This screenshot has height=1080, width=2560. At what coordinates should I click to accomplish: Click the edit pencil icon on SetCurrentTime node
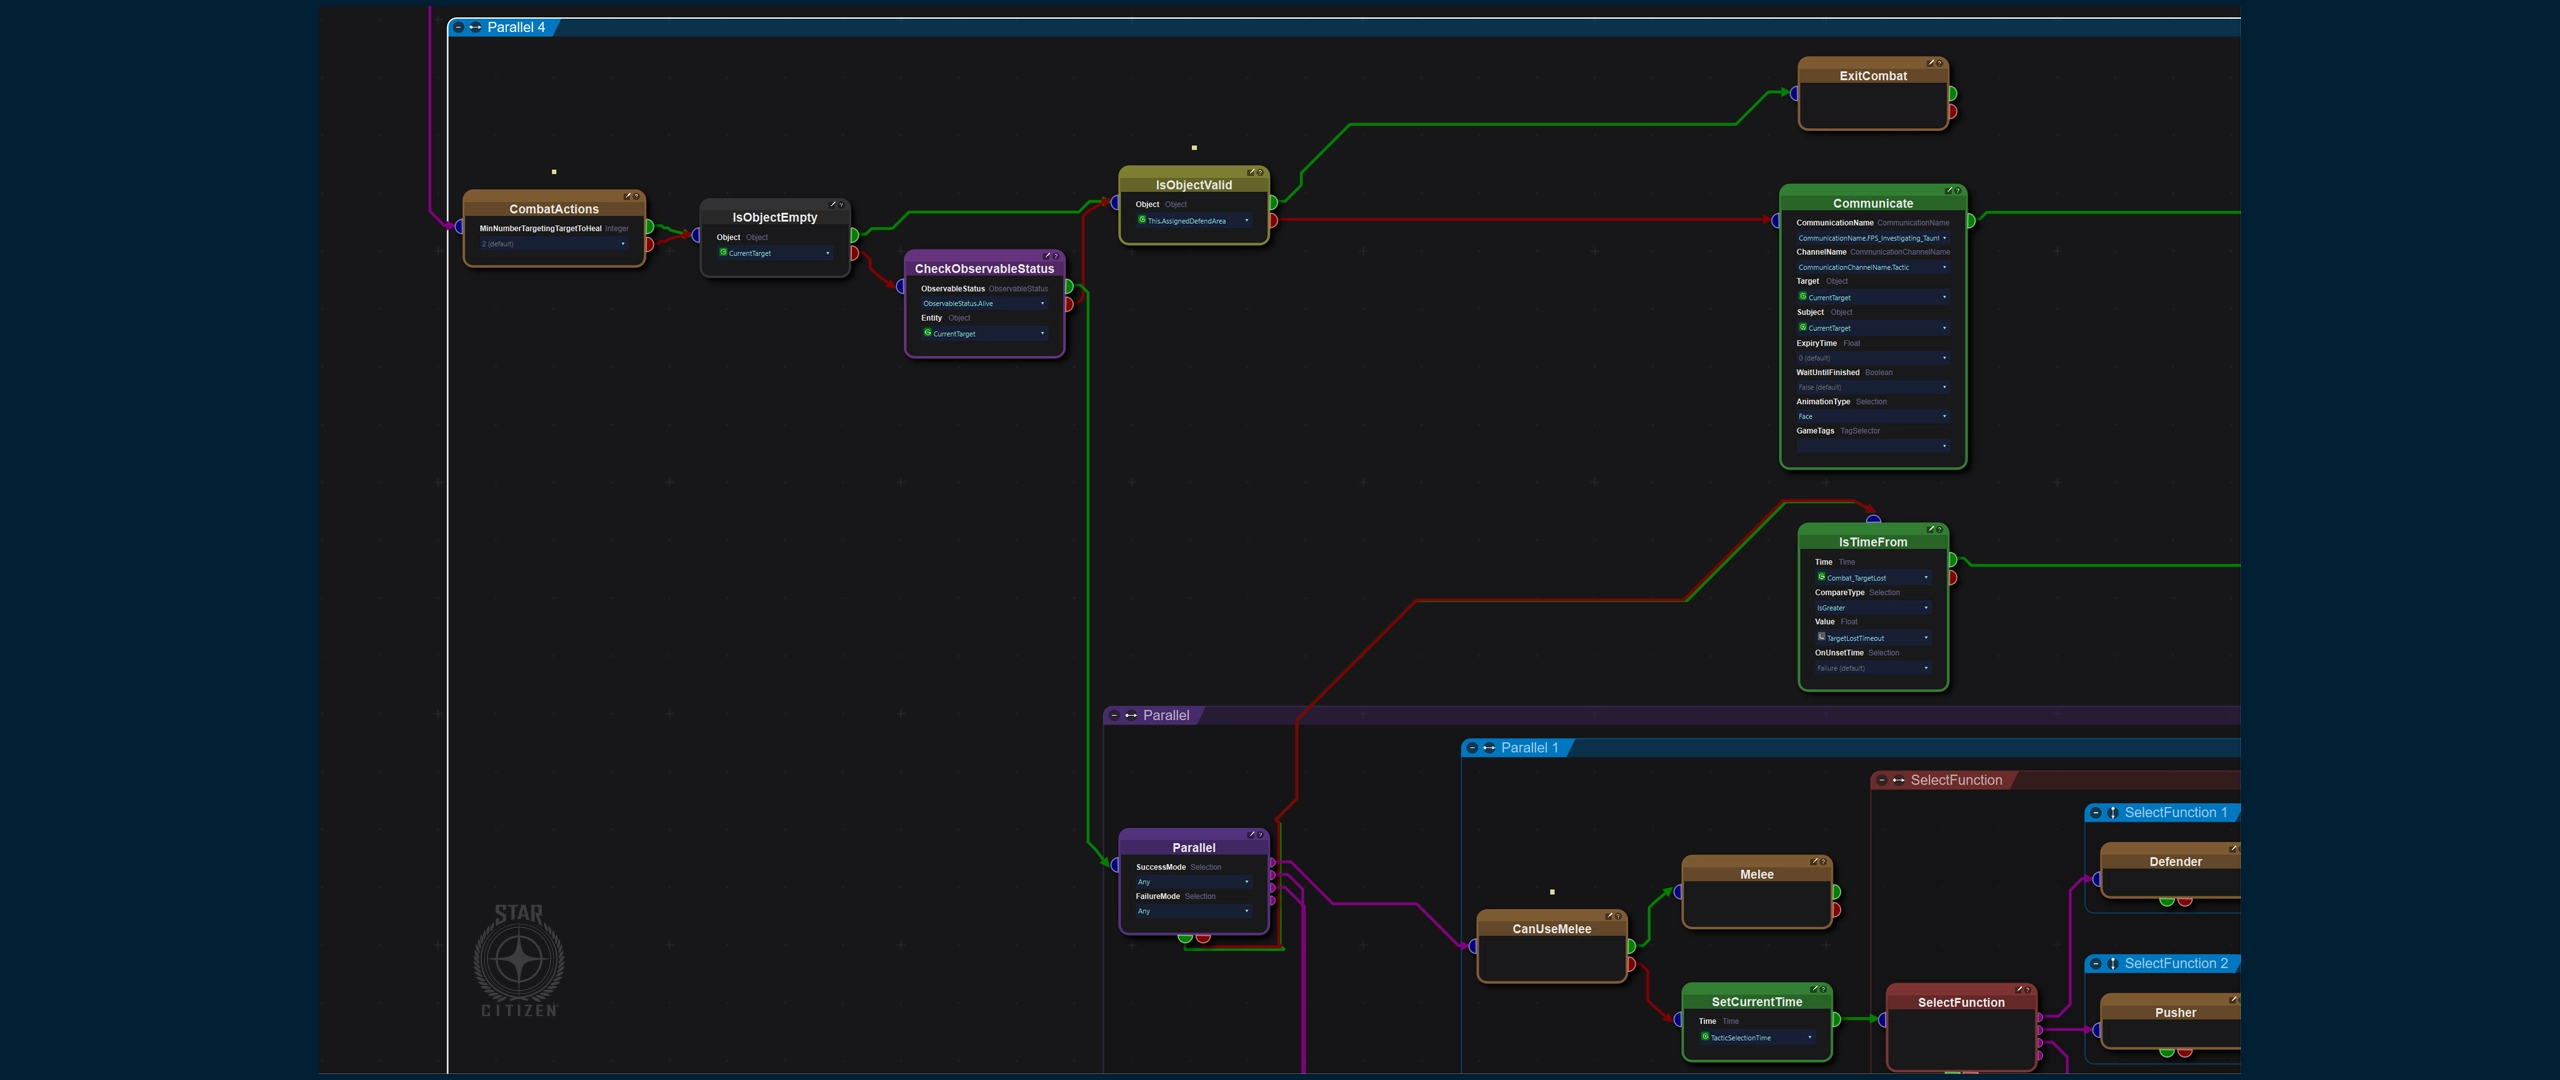coord(1815,989)
